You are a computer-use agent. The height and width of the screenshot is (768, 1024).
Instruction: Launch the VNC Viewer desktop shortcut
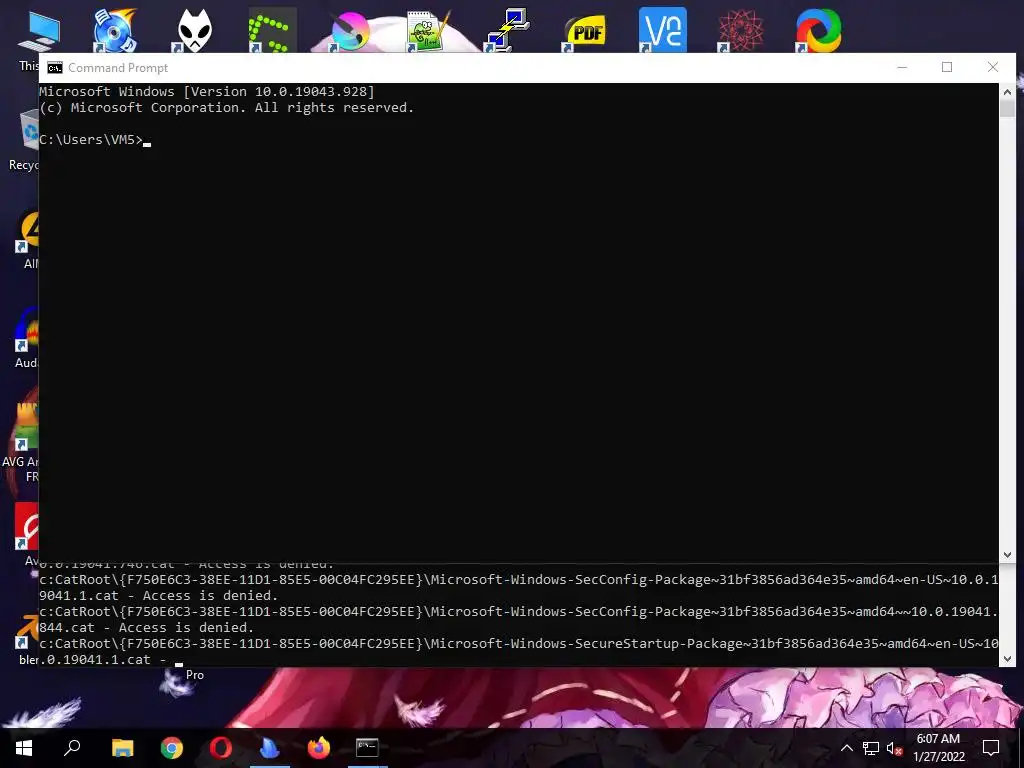pyautogui.click(x=663, y=30)
